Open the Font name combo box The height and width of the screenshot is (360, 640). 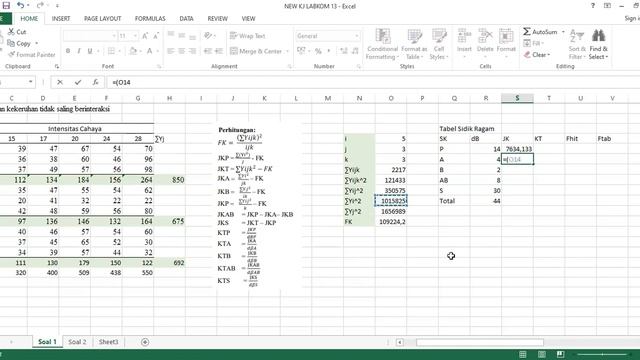[90, 36]
